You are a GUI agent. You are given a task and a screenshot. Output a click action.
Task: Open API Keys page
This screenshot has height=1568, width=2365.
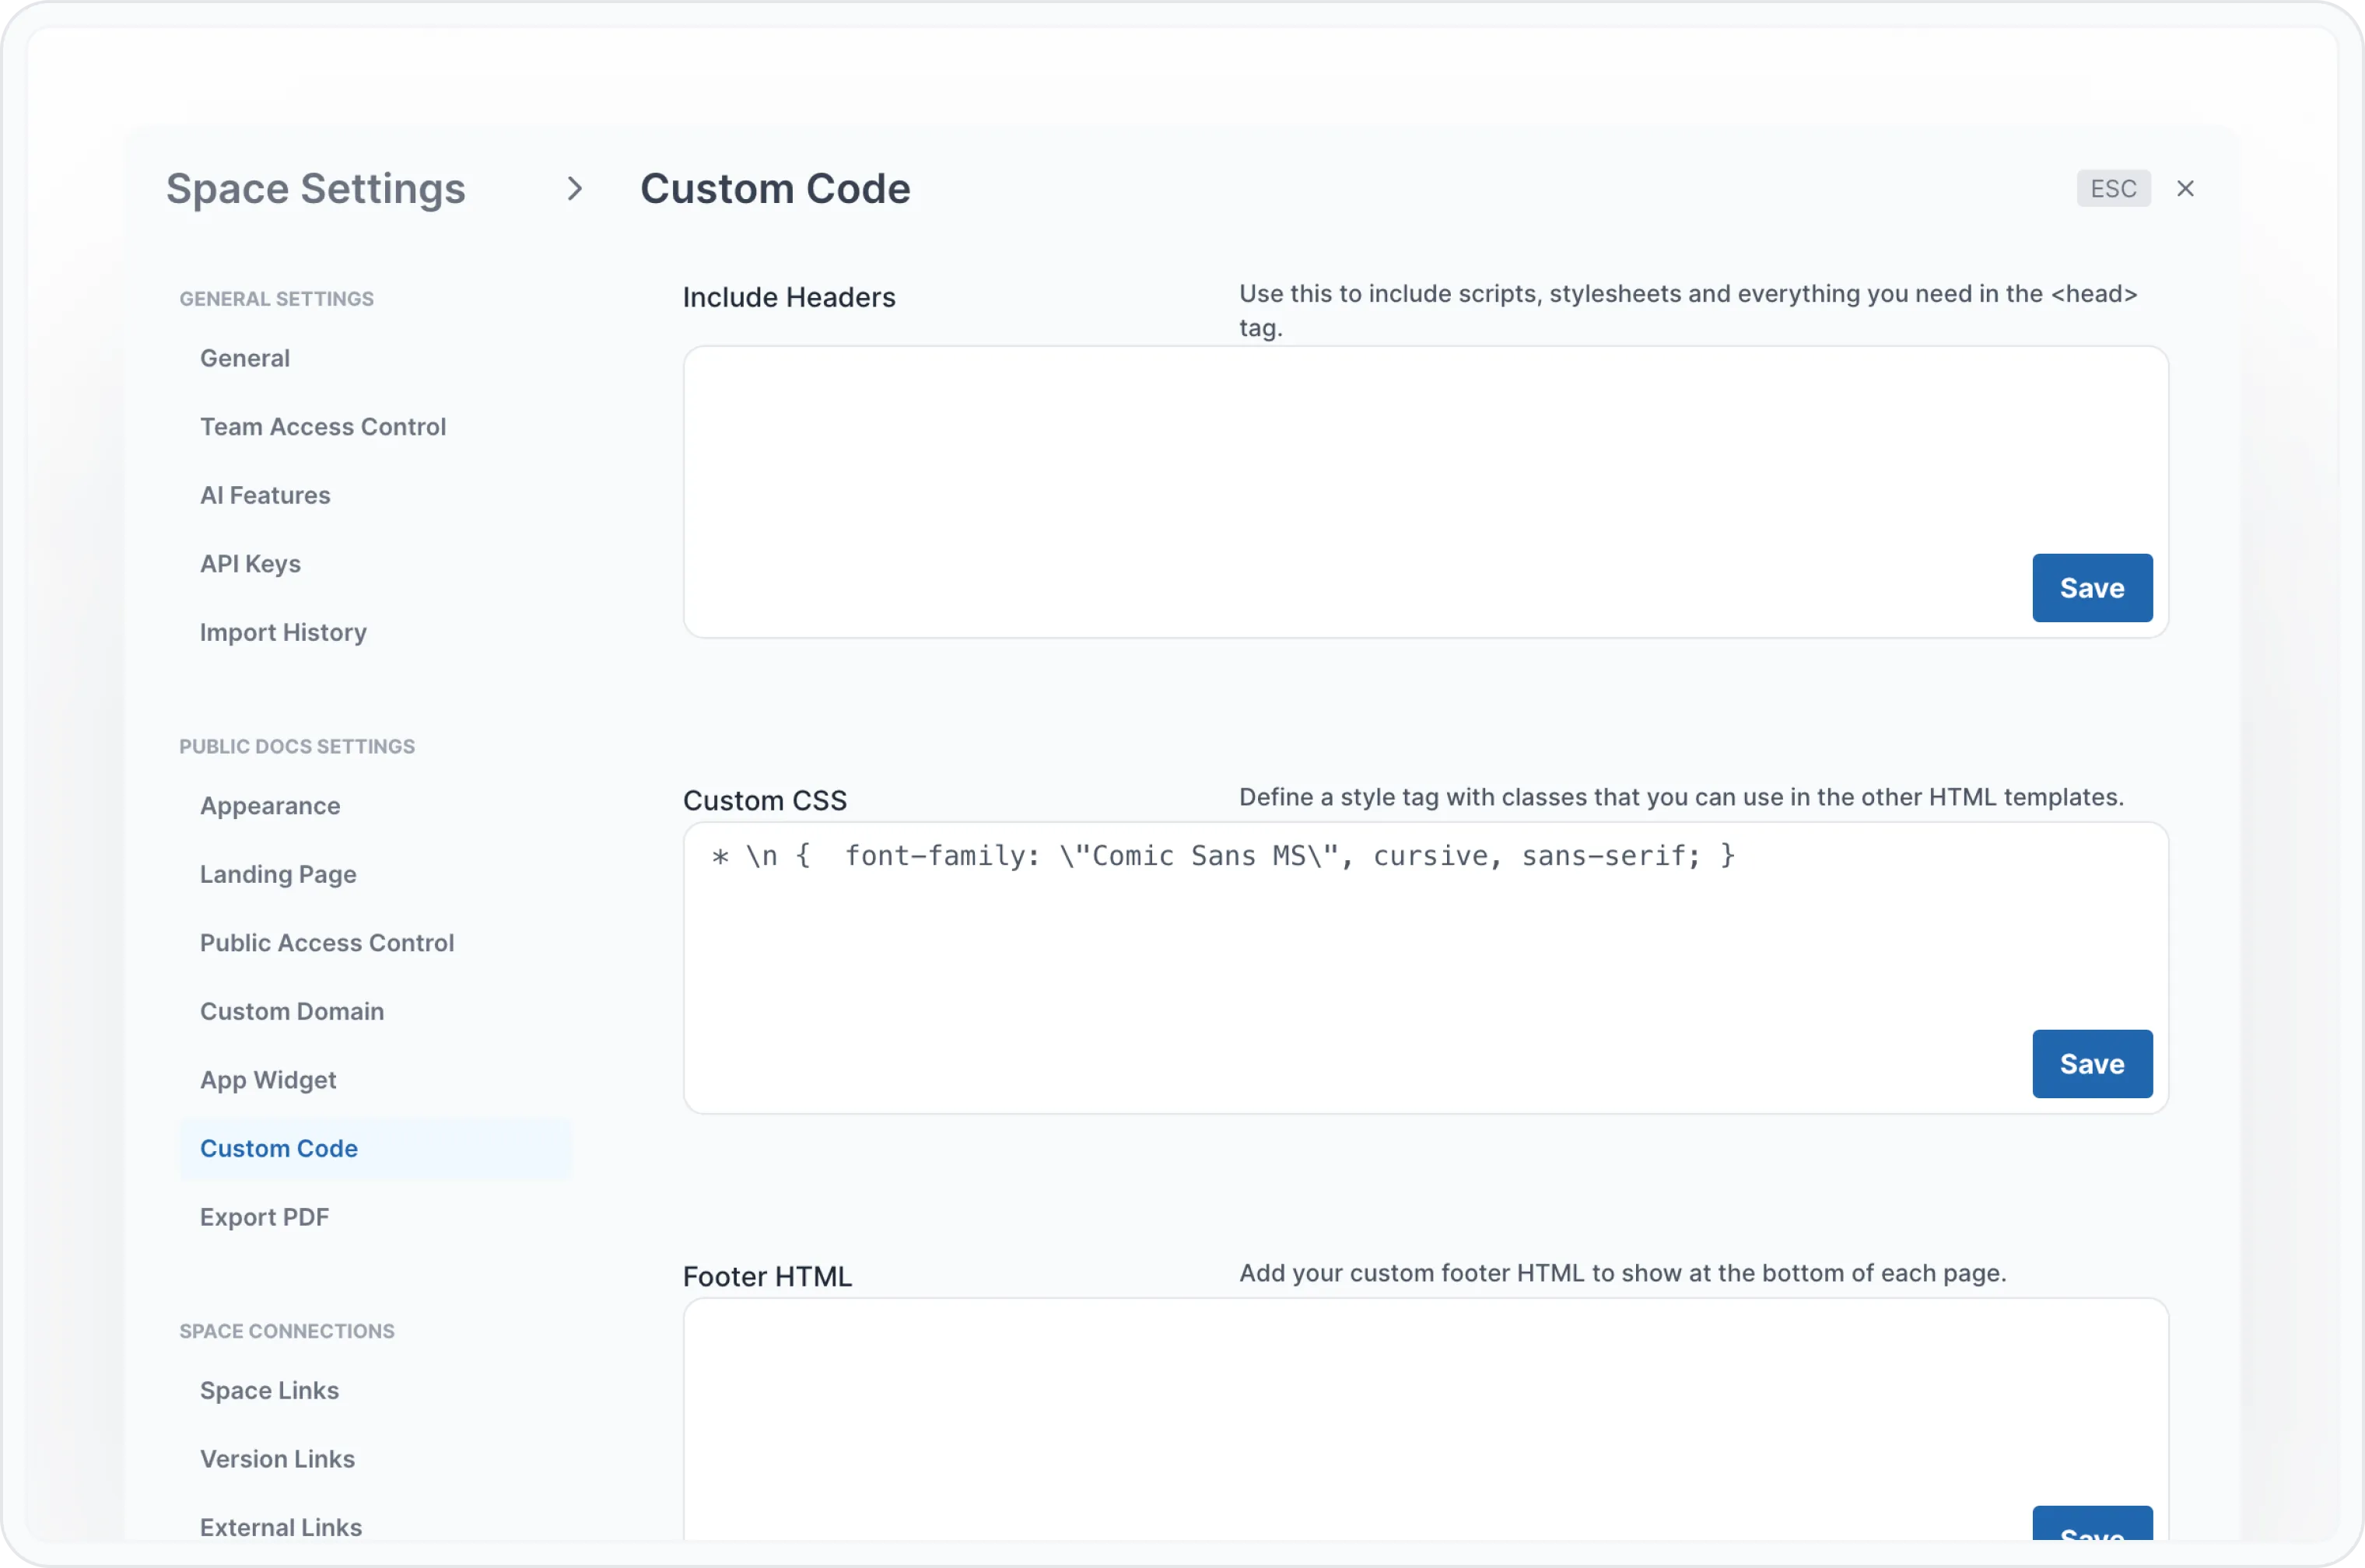[250, 564]
